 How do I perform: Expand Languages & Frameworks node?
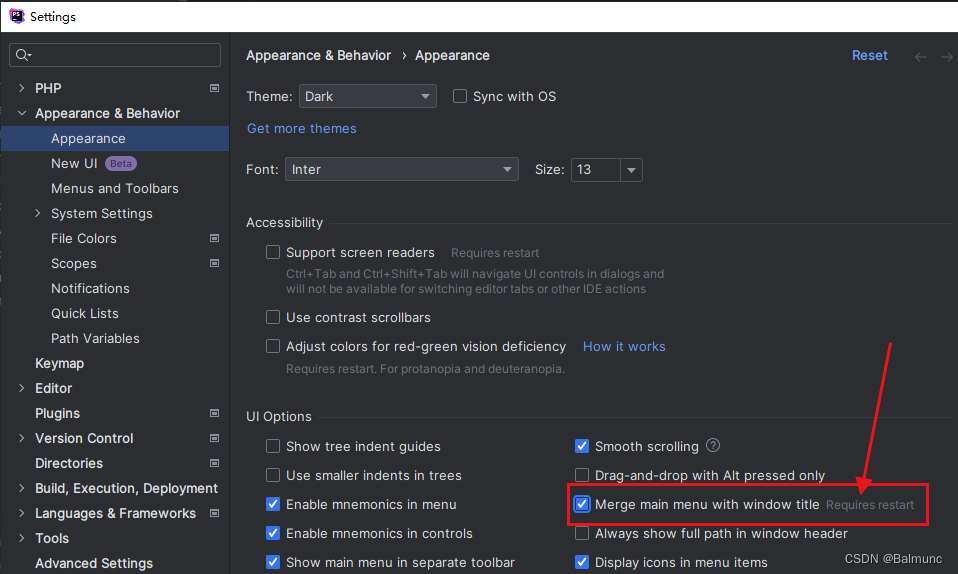(22, 513)
